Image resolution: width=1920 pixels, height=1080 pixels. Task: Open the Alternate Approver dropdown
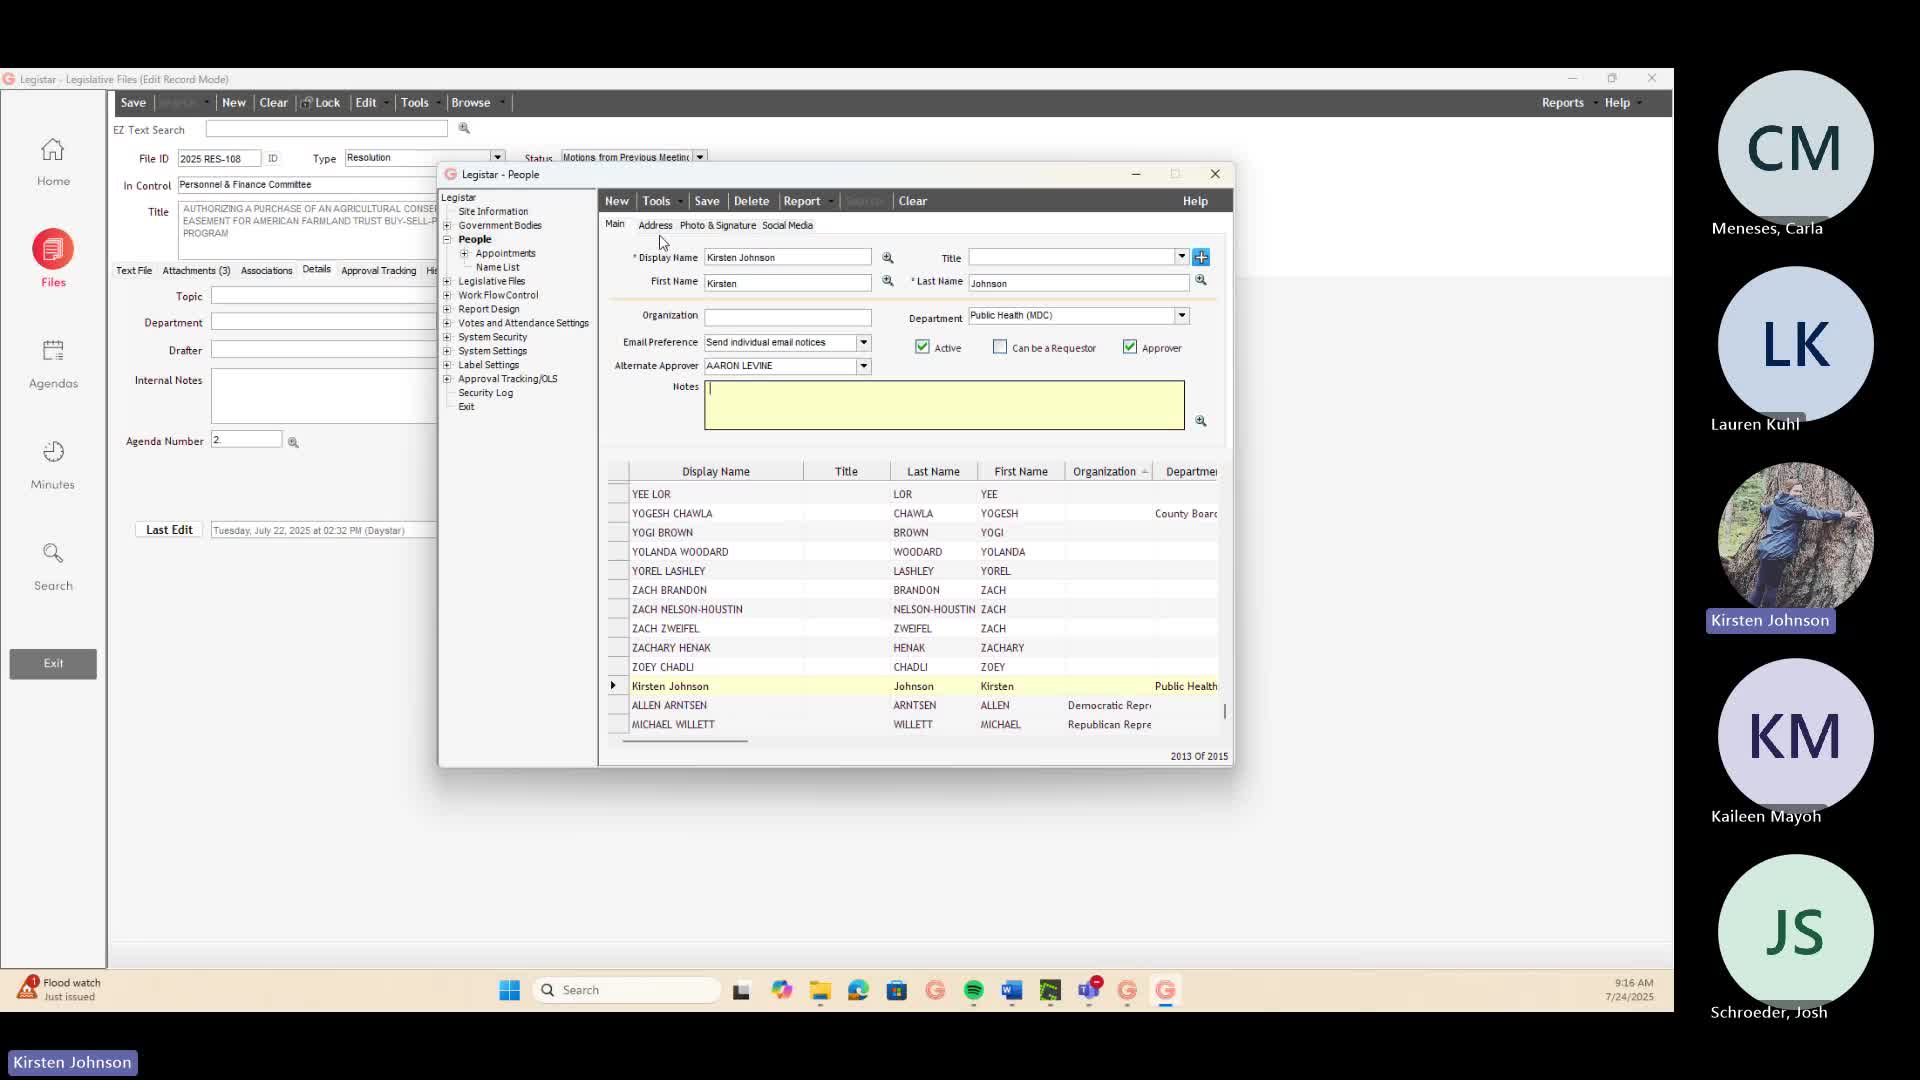864,366
